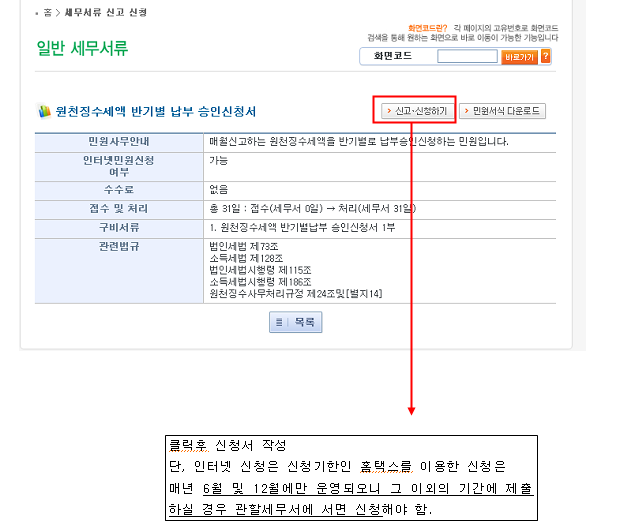The image size is (639, 526).
Task: Focus the 화면코드 input field
Action: (467, 57)
